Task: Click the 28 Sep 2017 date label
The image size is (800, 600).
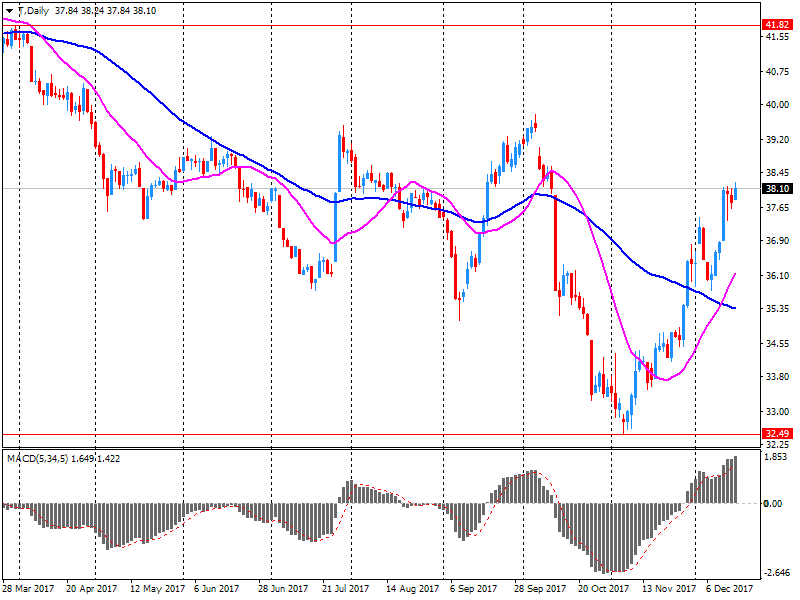Action: [540, 589]
